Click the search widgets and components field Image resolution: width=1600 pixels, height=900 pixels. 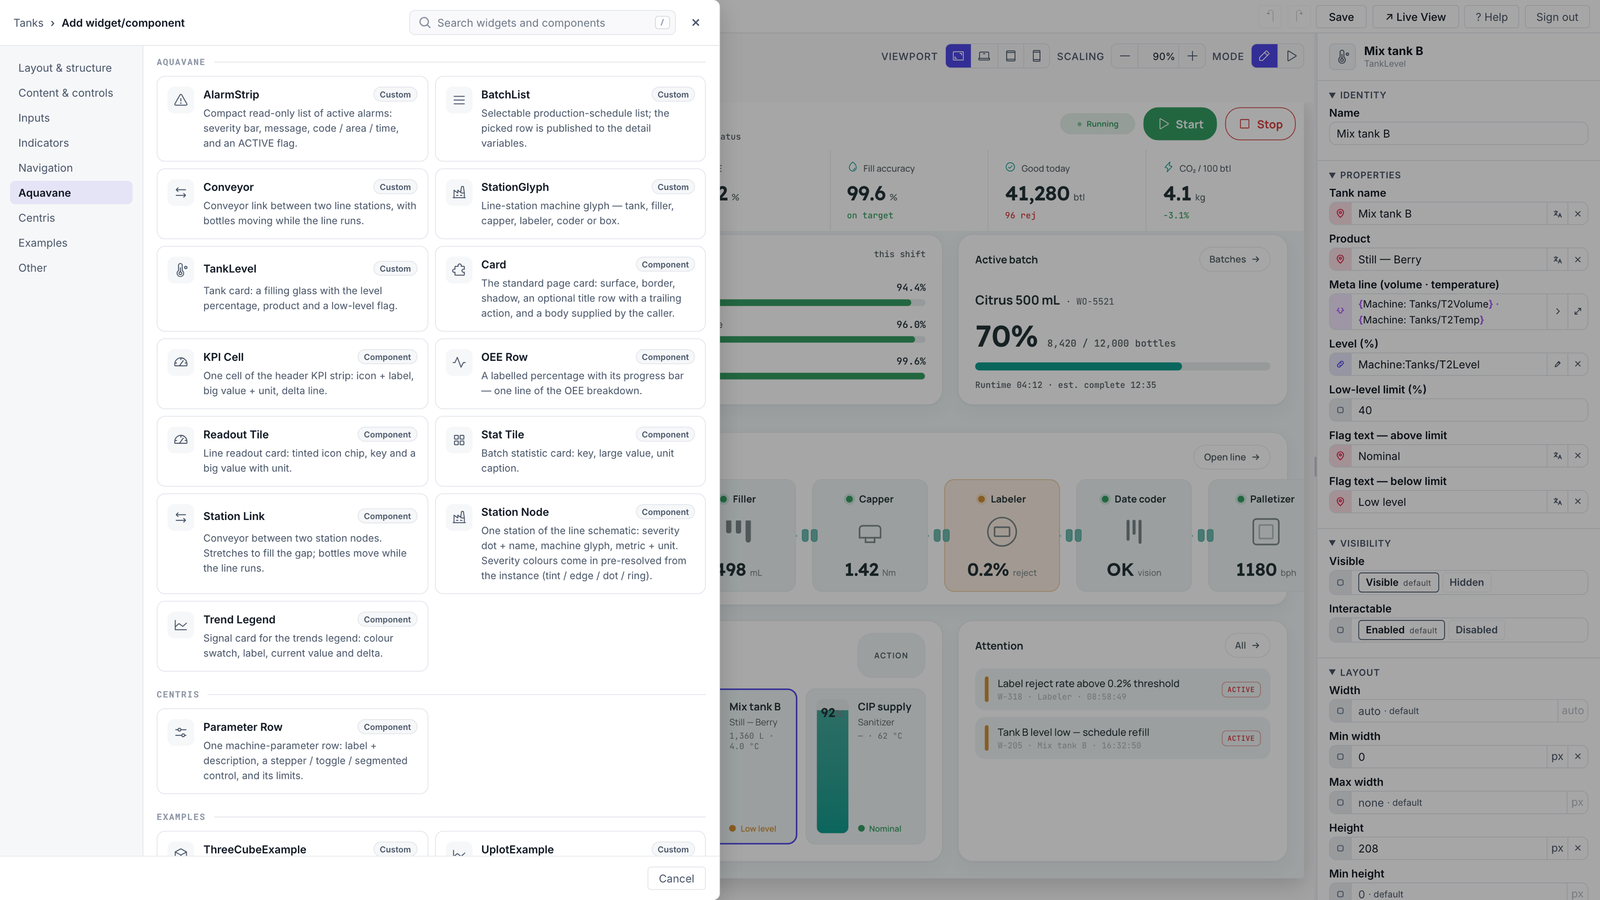[x=542, y=22]
